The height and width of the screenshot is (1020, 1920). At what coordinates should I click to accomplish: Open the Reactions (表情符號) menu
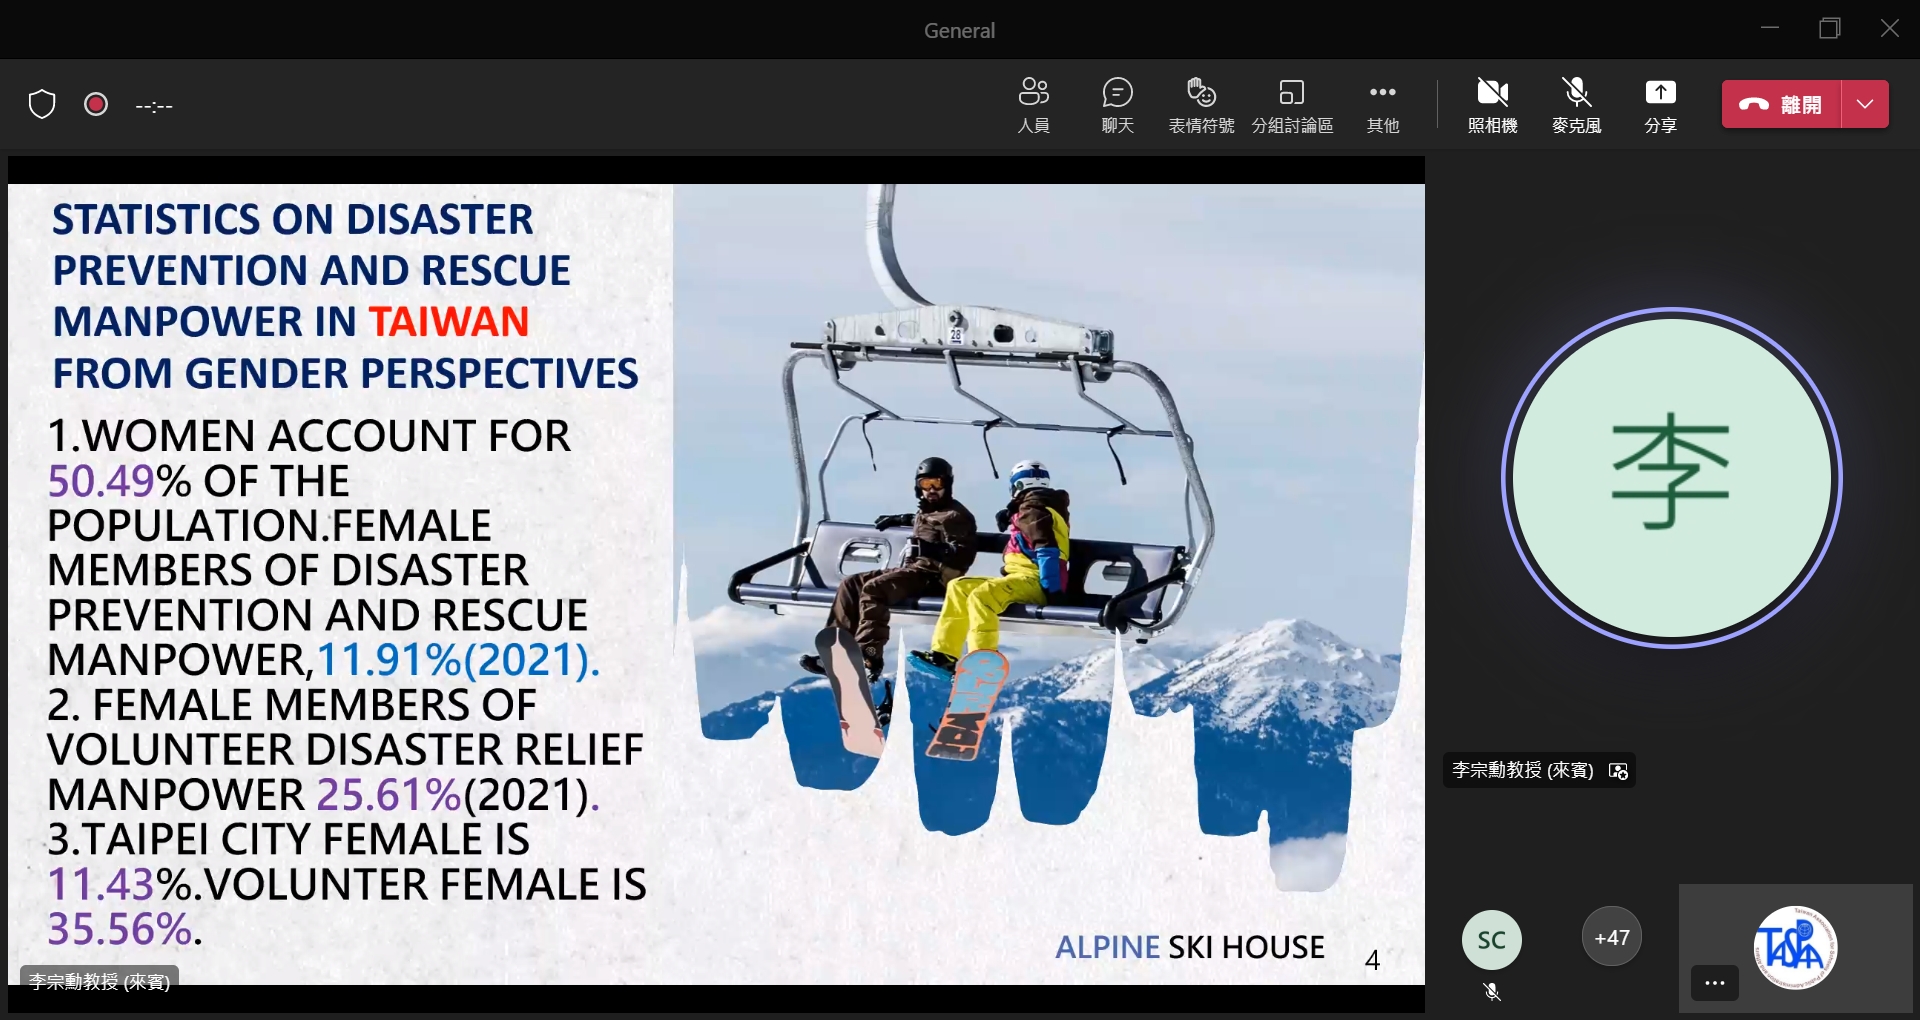point(1201,104)
